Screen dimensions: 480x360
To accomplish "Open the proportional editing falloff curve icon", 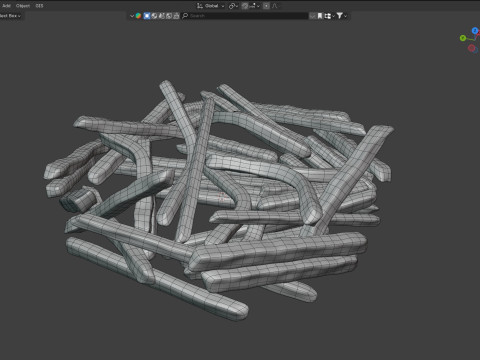I will (275, 6).
